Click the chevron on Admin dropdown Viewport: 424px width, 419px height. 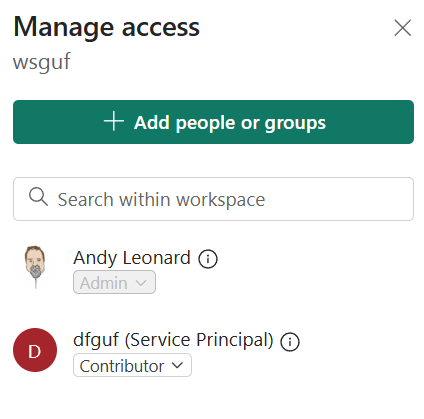click(x=141, y=283)
